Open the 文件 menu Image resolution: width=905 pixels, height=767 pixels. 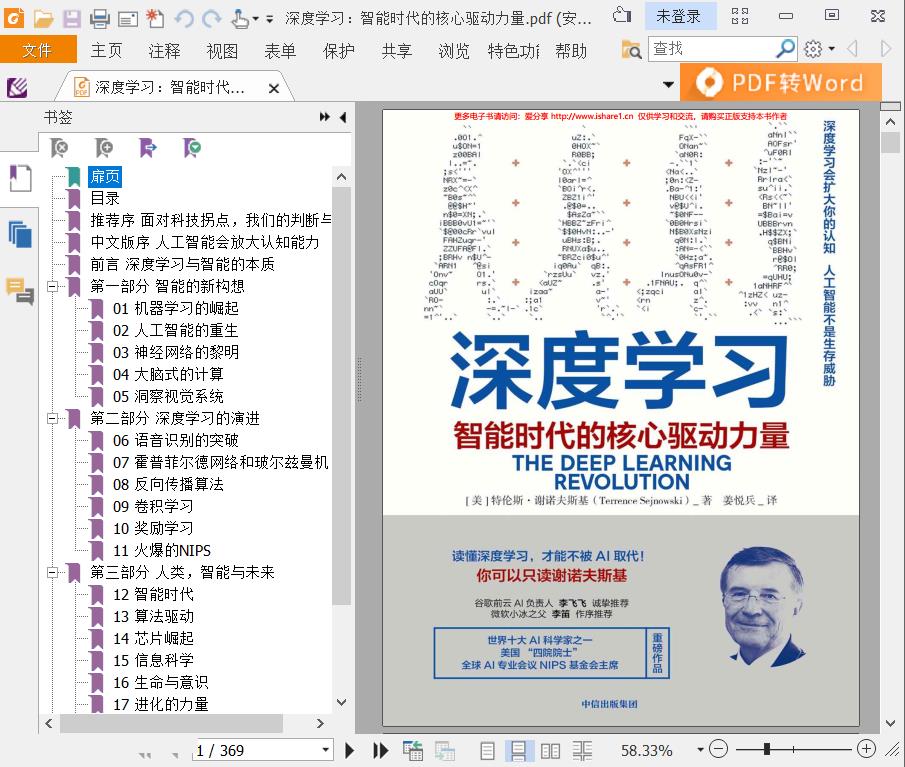(38, 50)
